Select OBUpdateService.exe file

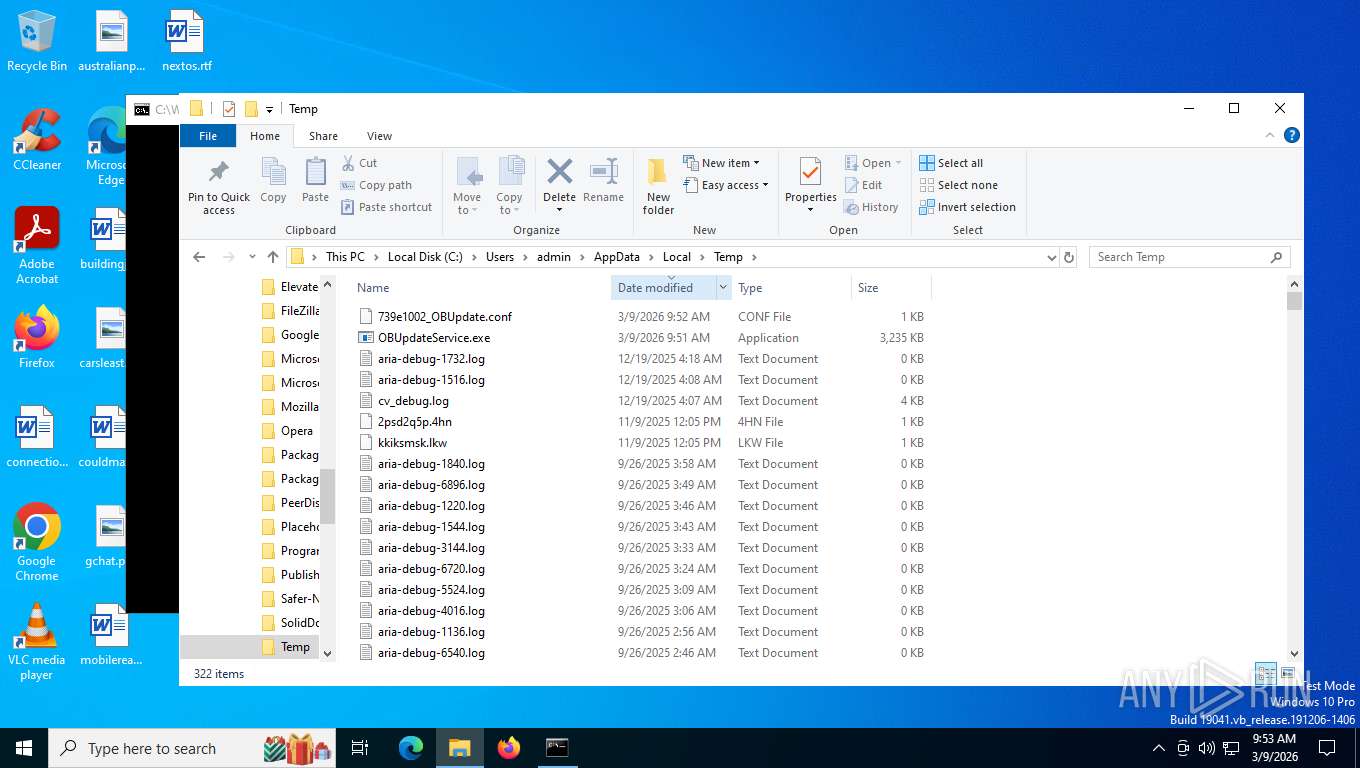[x=434, y=337]
